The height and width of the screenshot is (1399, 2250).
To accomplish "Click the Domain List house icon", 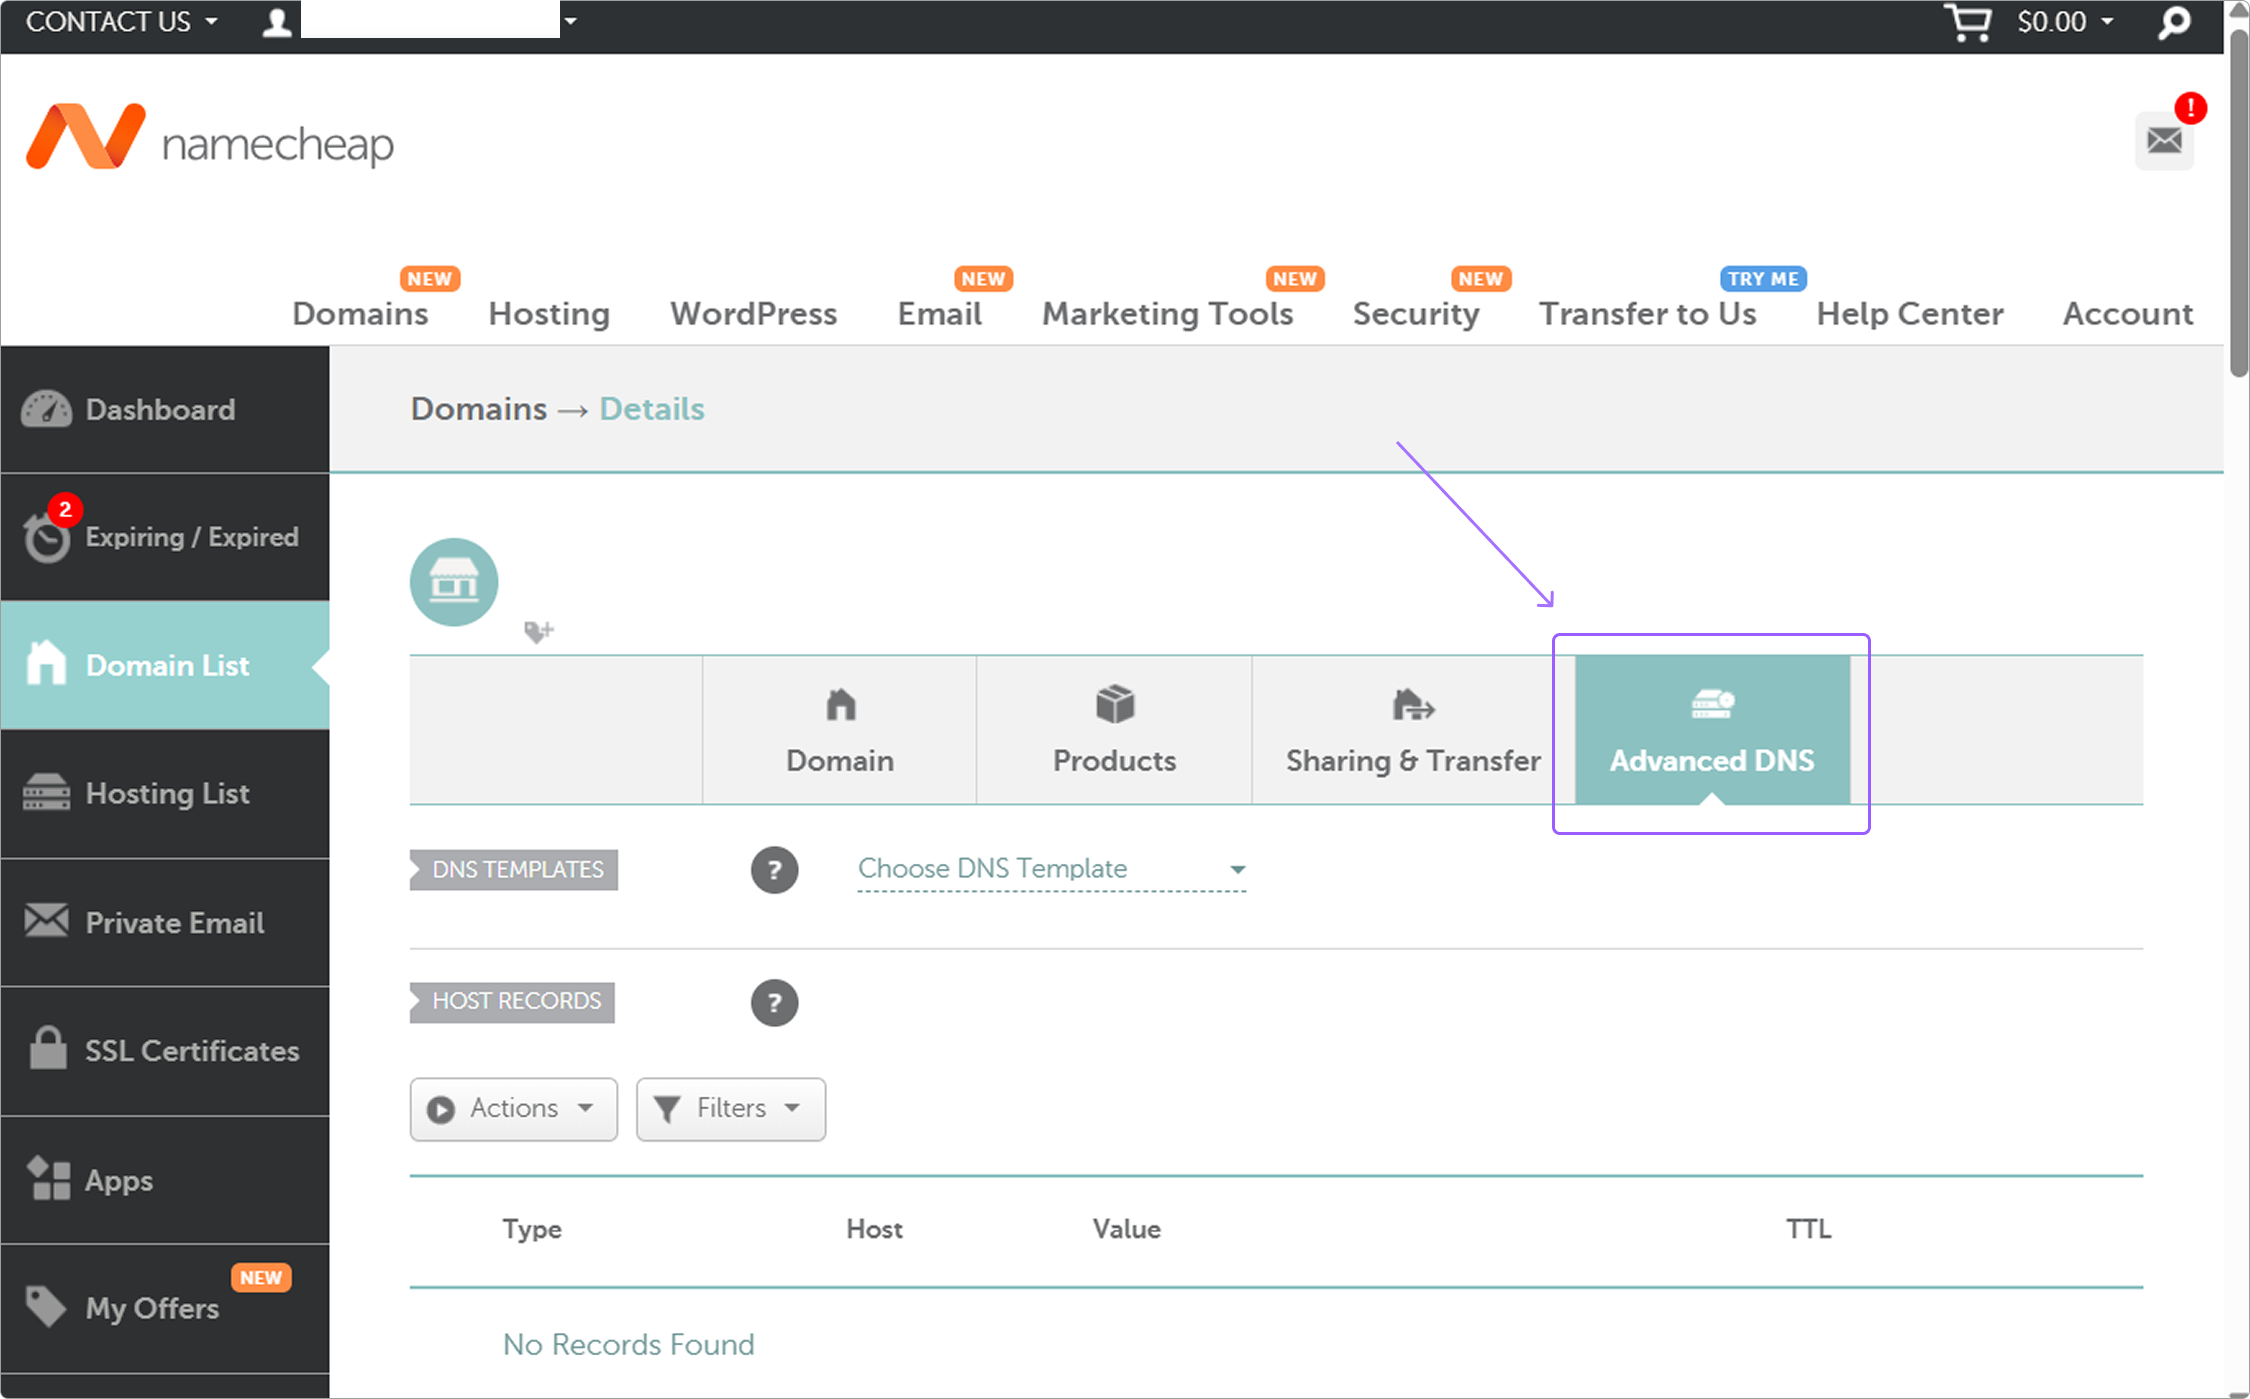I will 46,663.
